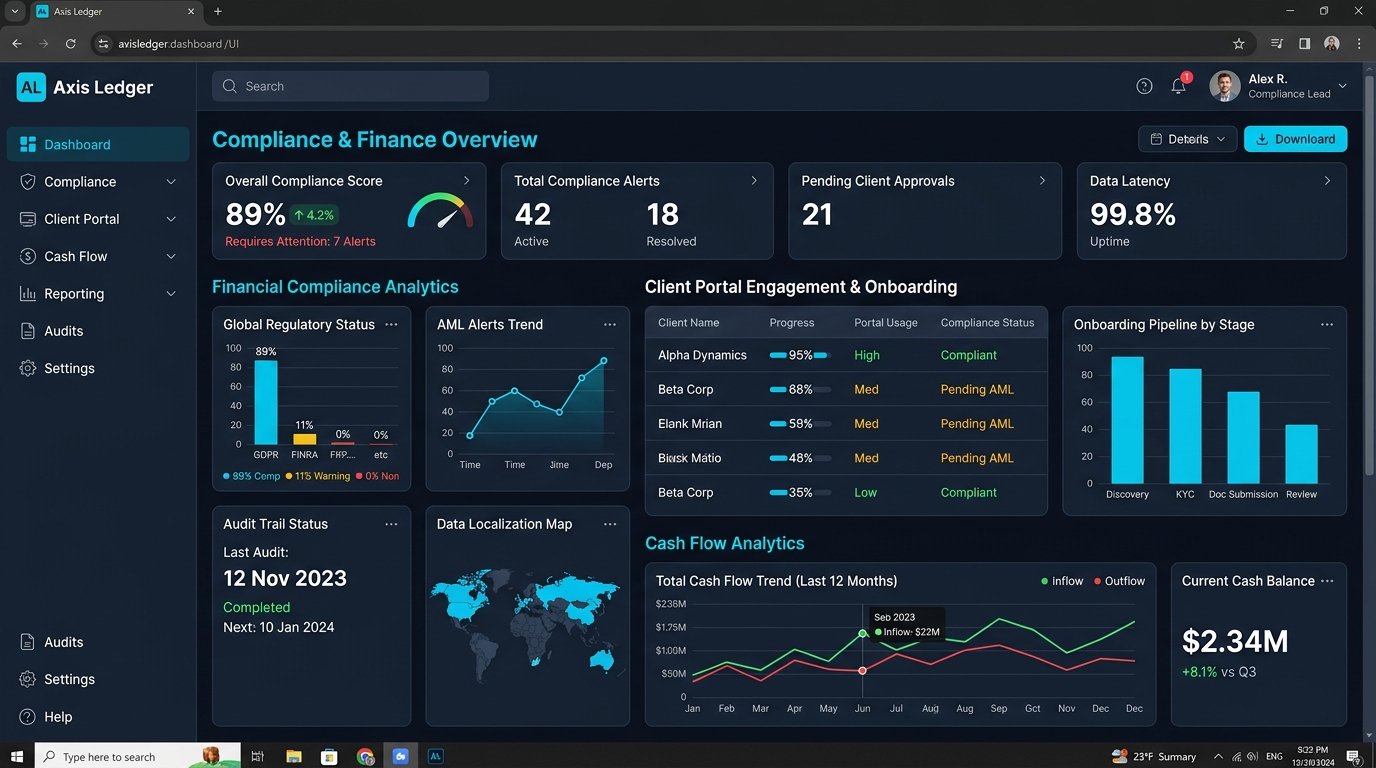This screenshot has width=1376, height=768.
Task: Open File Explorer from taskbar
Action: (x=293, y=757)
